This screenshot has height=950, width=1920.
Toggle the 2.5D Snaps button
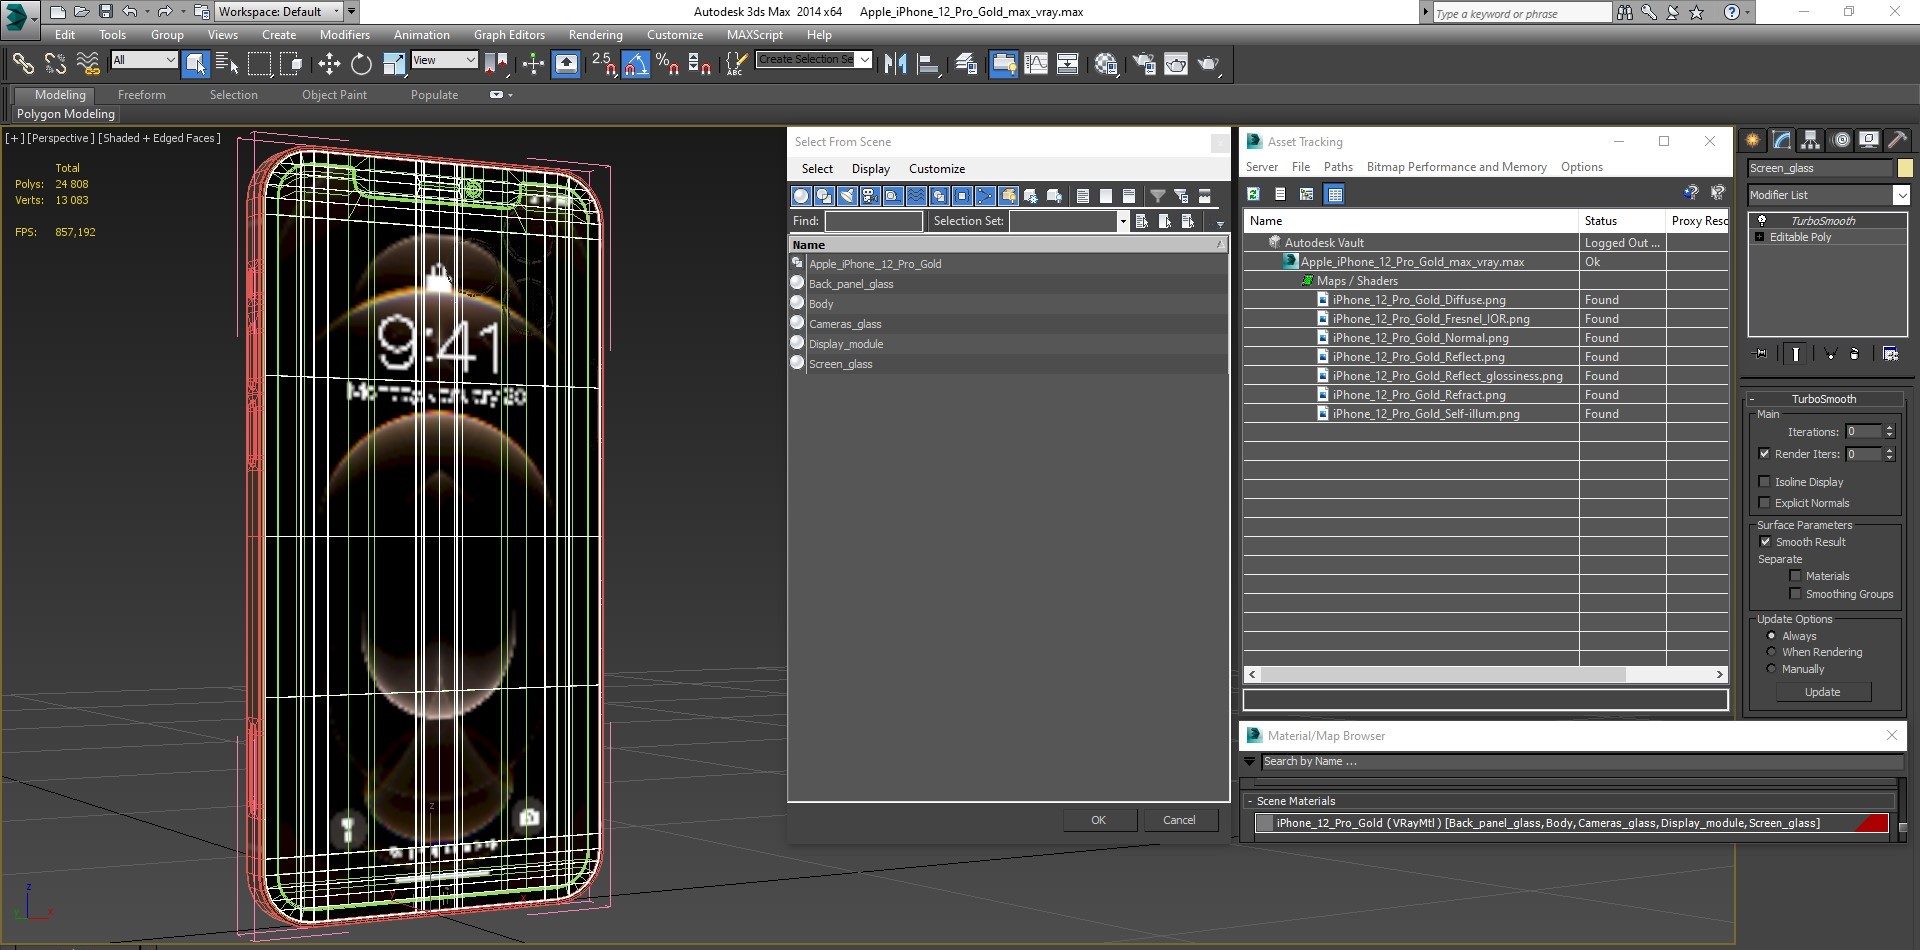pos(603,64)
